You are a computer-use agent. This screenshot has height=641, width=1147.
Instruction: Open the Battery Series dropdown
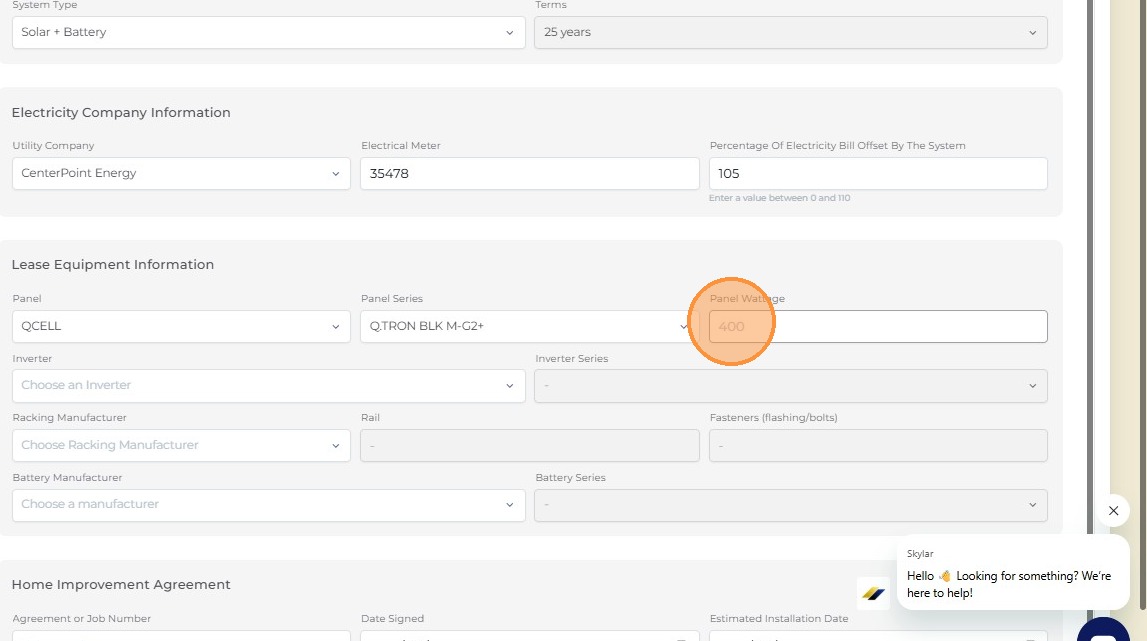[x=791, y=505]
